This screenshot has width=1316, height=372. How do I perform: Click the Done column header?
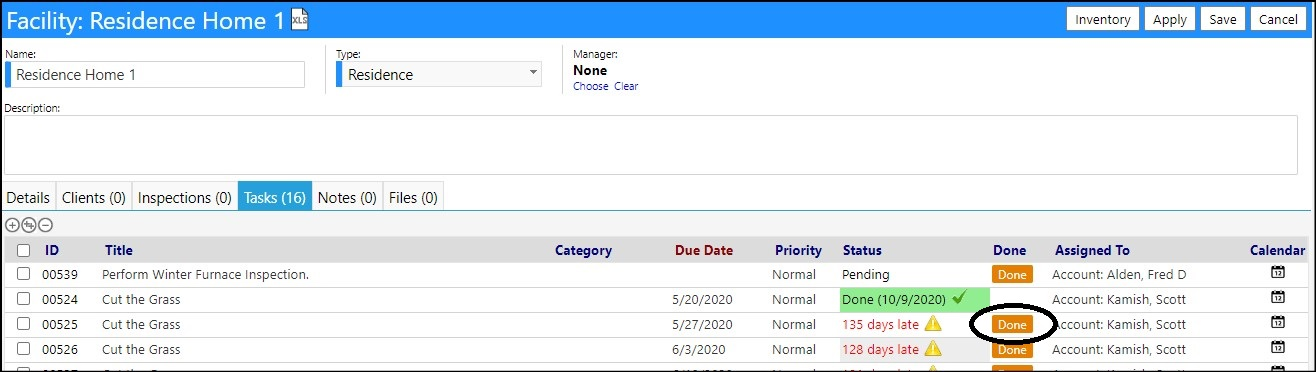point(1009,251)
